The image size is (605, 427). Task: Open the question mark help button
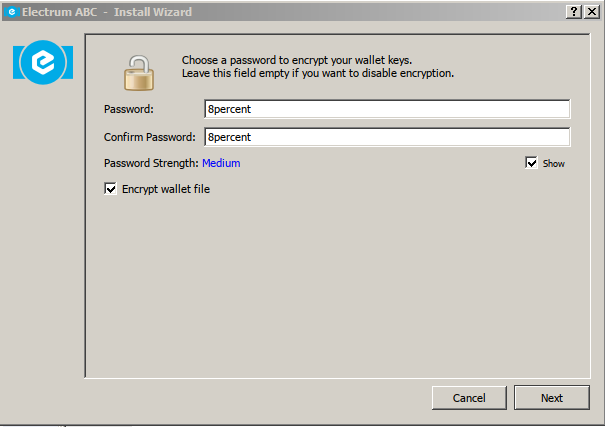point(574,12)
